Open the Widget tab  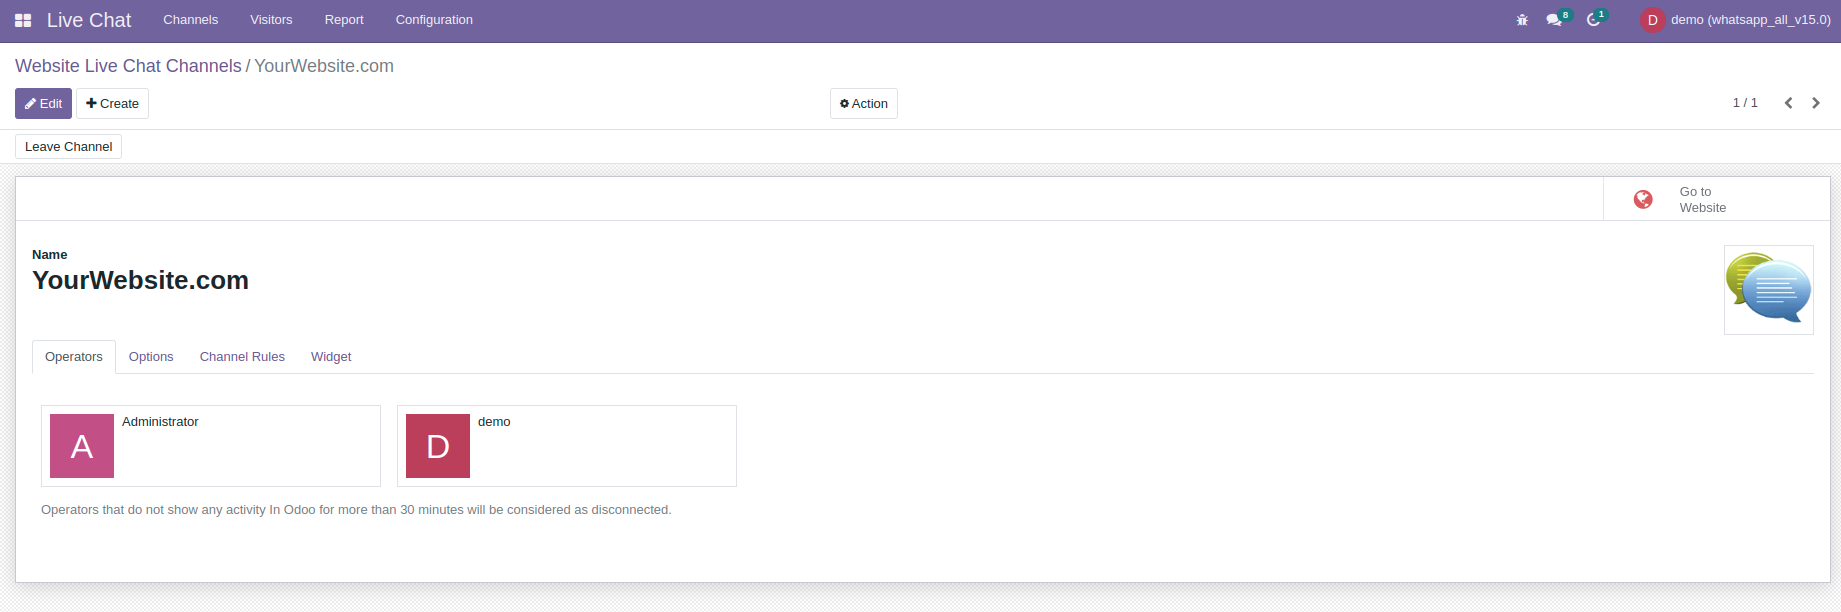click(x=331, y=357)
